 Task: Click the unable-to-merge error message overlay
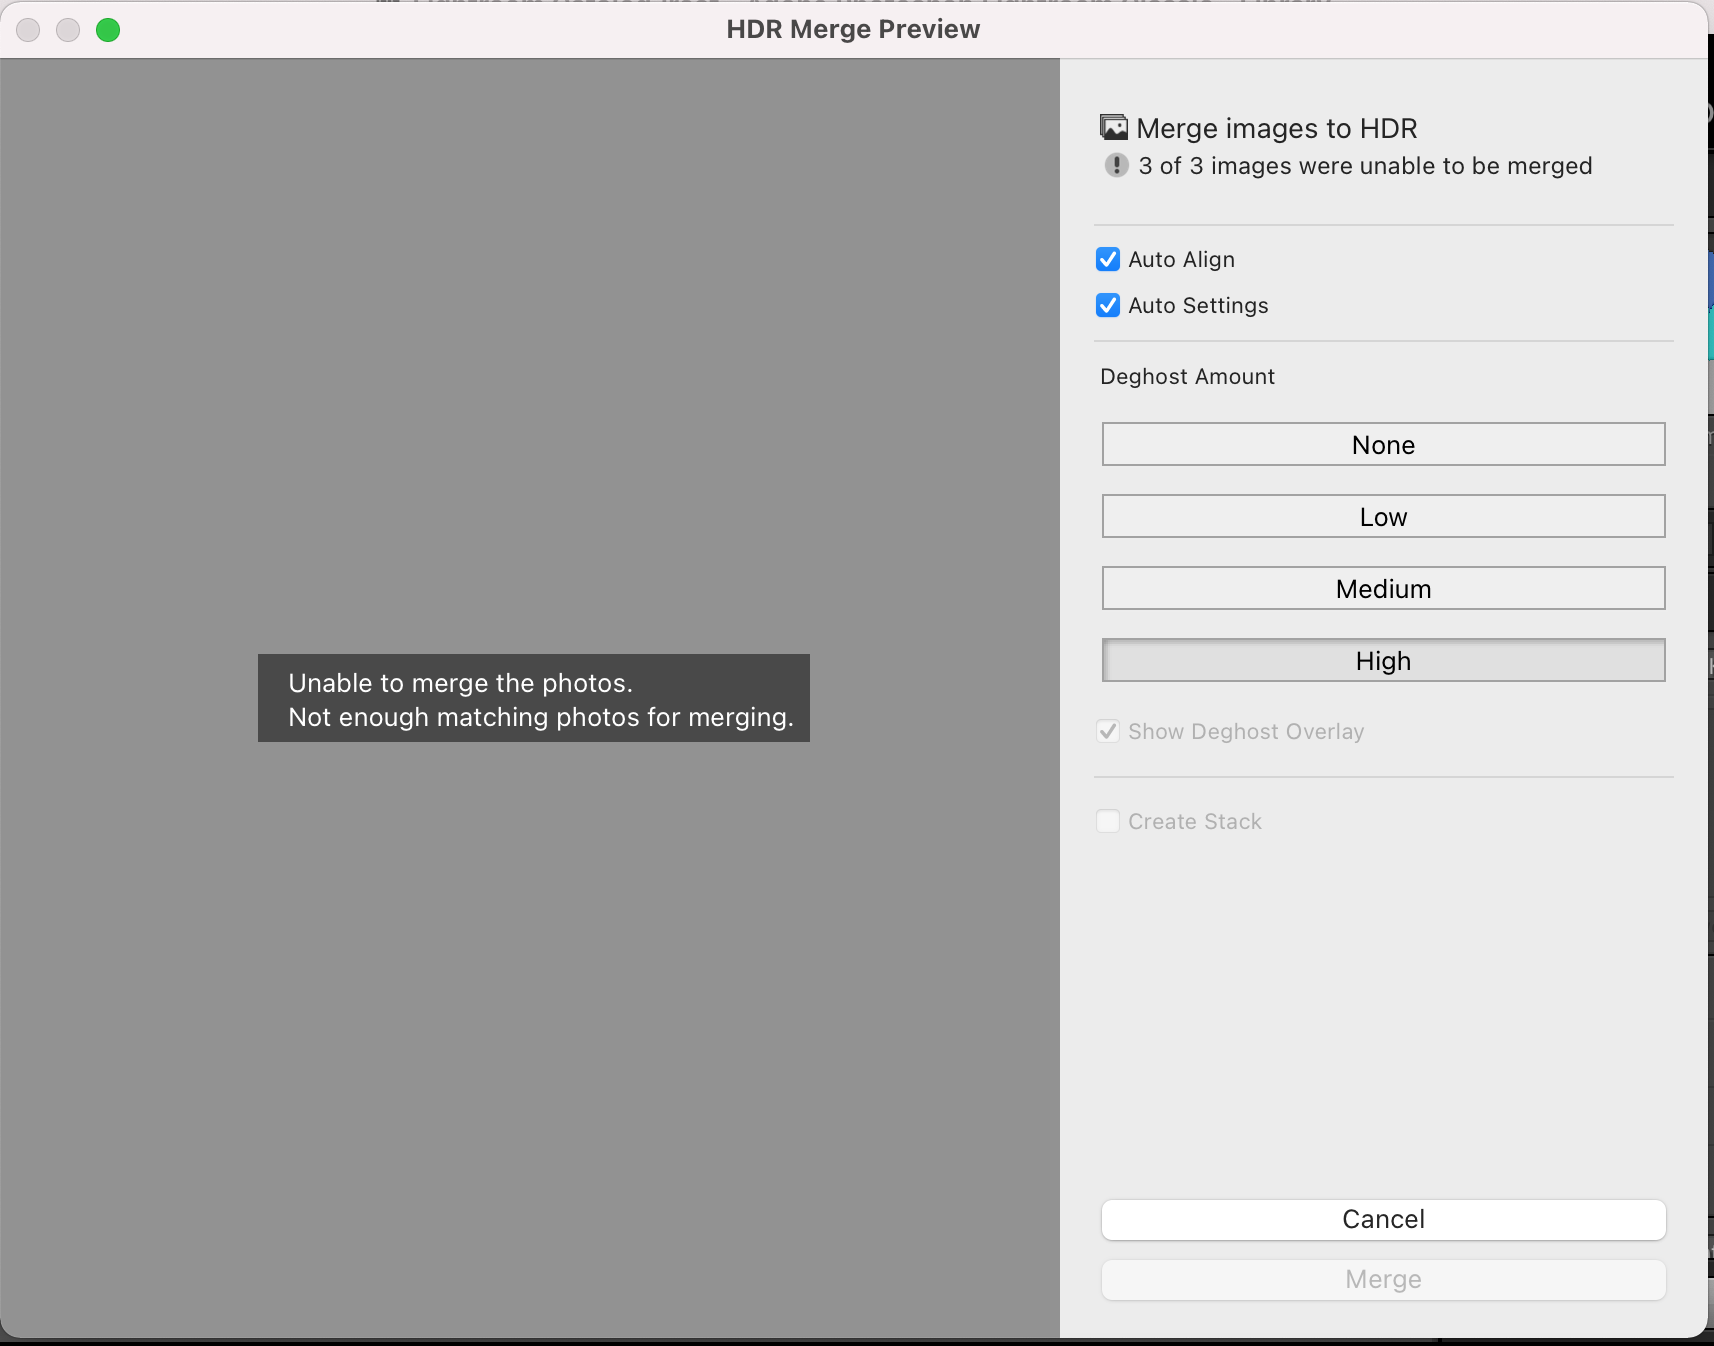point(533,699)
